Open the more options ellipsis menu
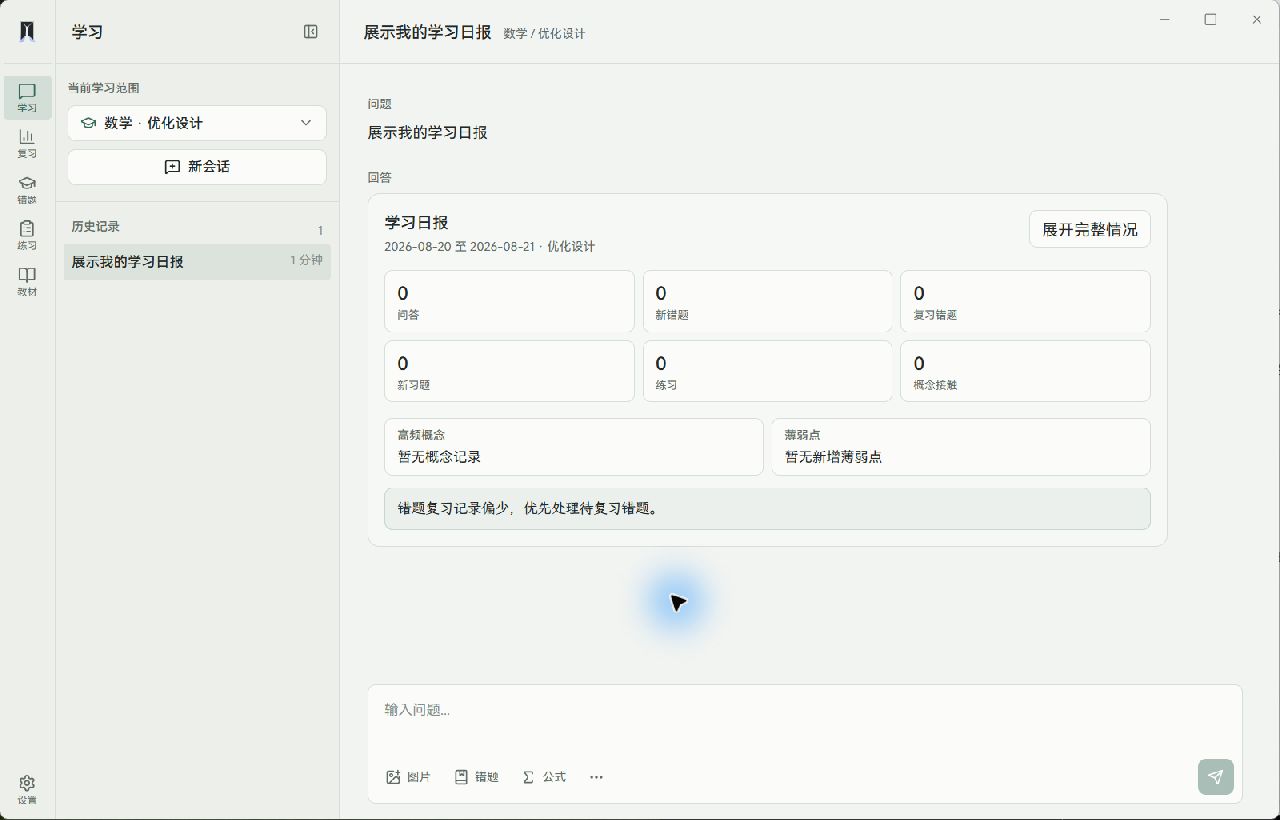The width and height of the screenshot is (1280, 820). (597, 777)
